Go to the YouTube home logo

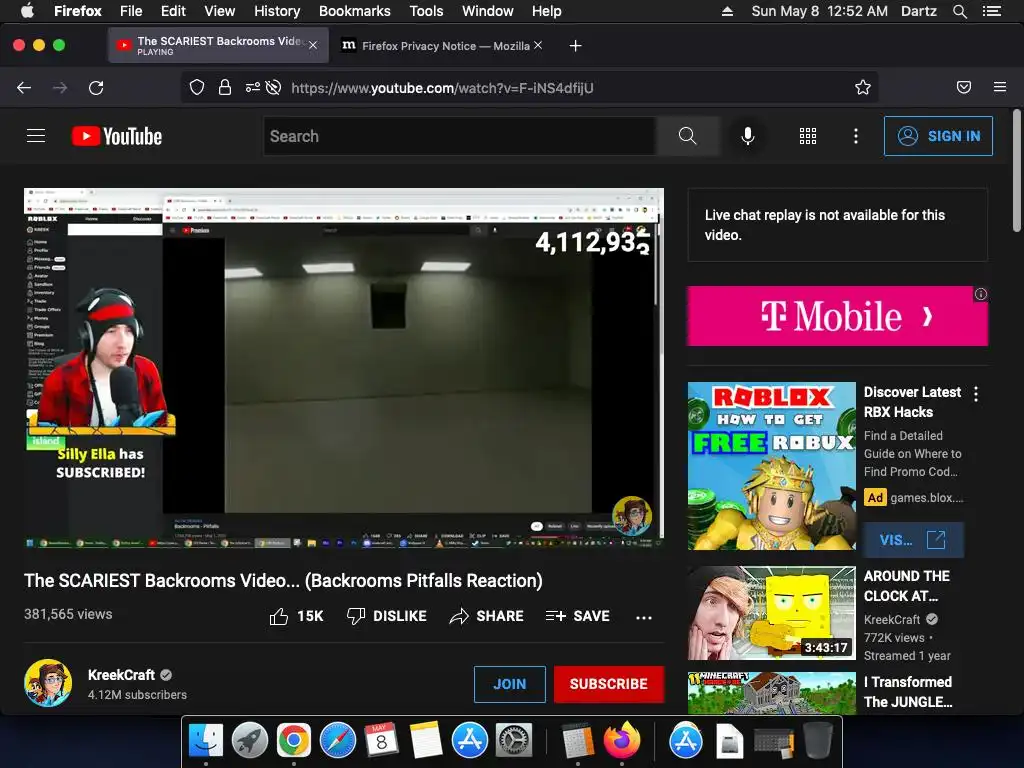click(117, 136)
